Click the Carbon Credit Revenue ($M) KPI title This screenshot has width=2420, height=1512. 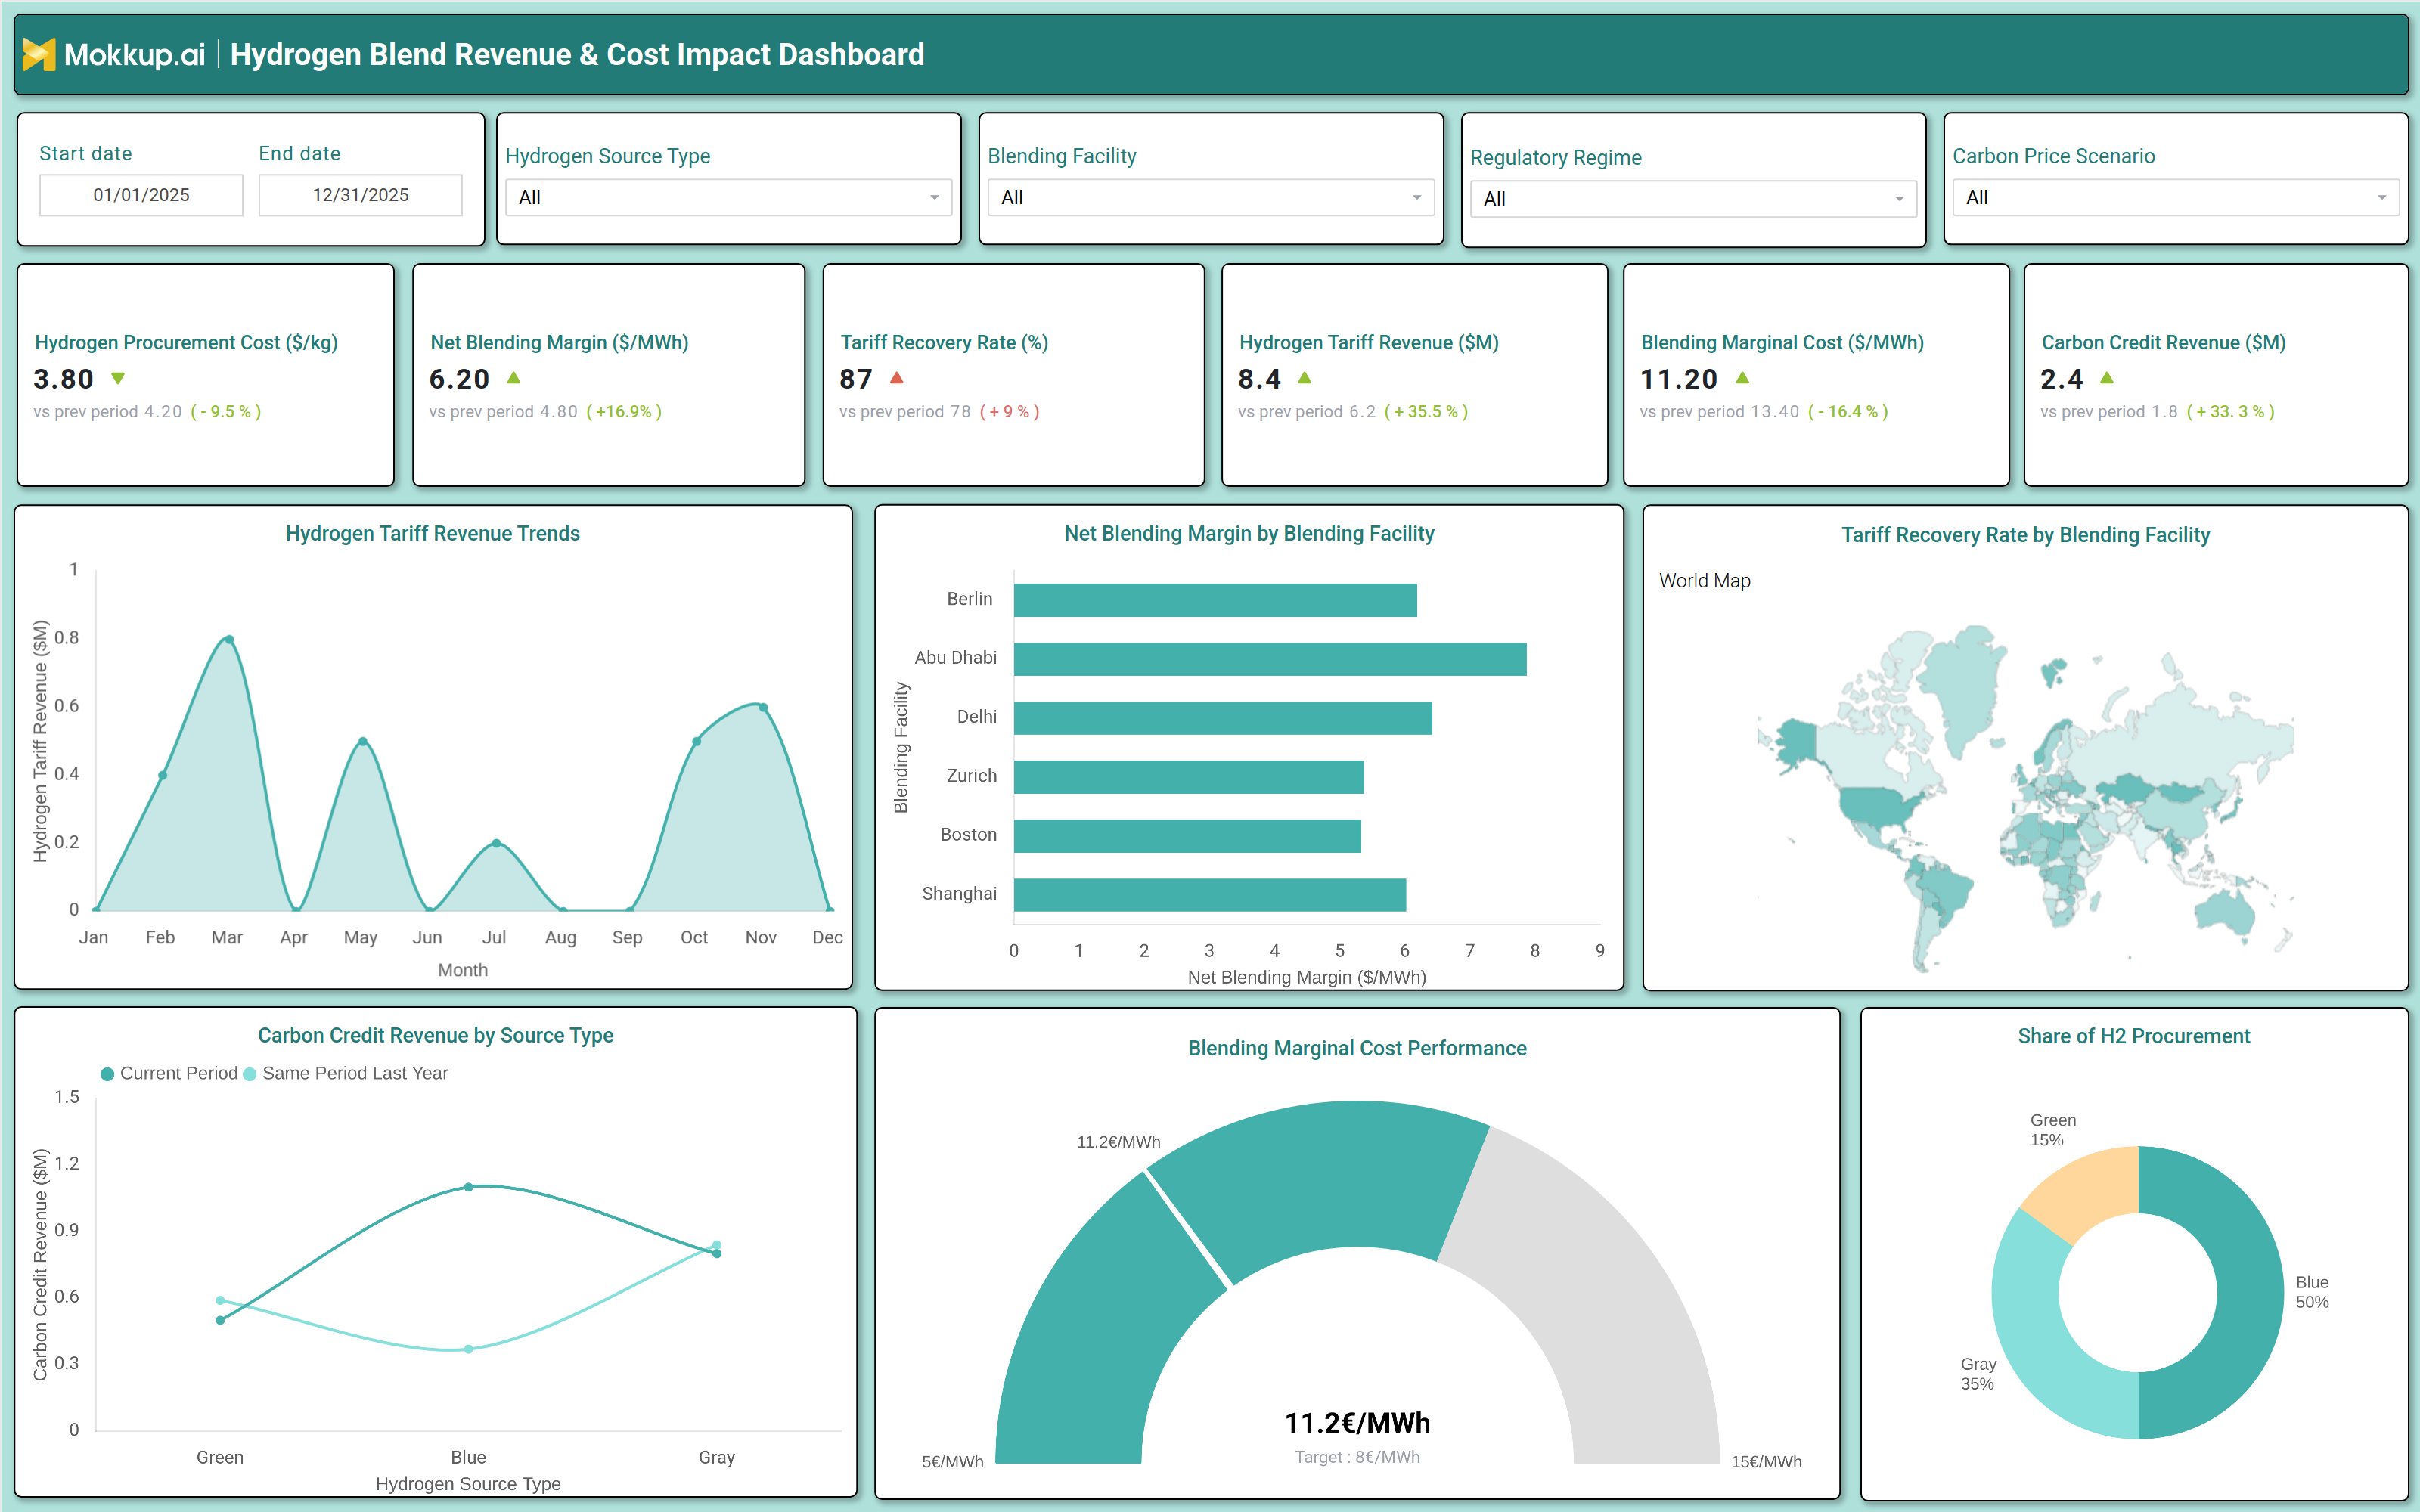tap(2163, 342)
